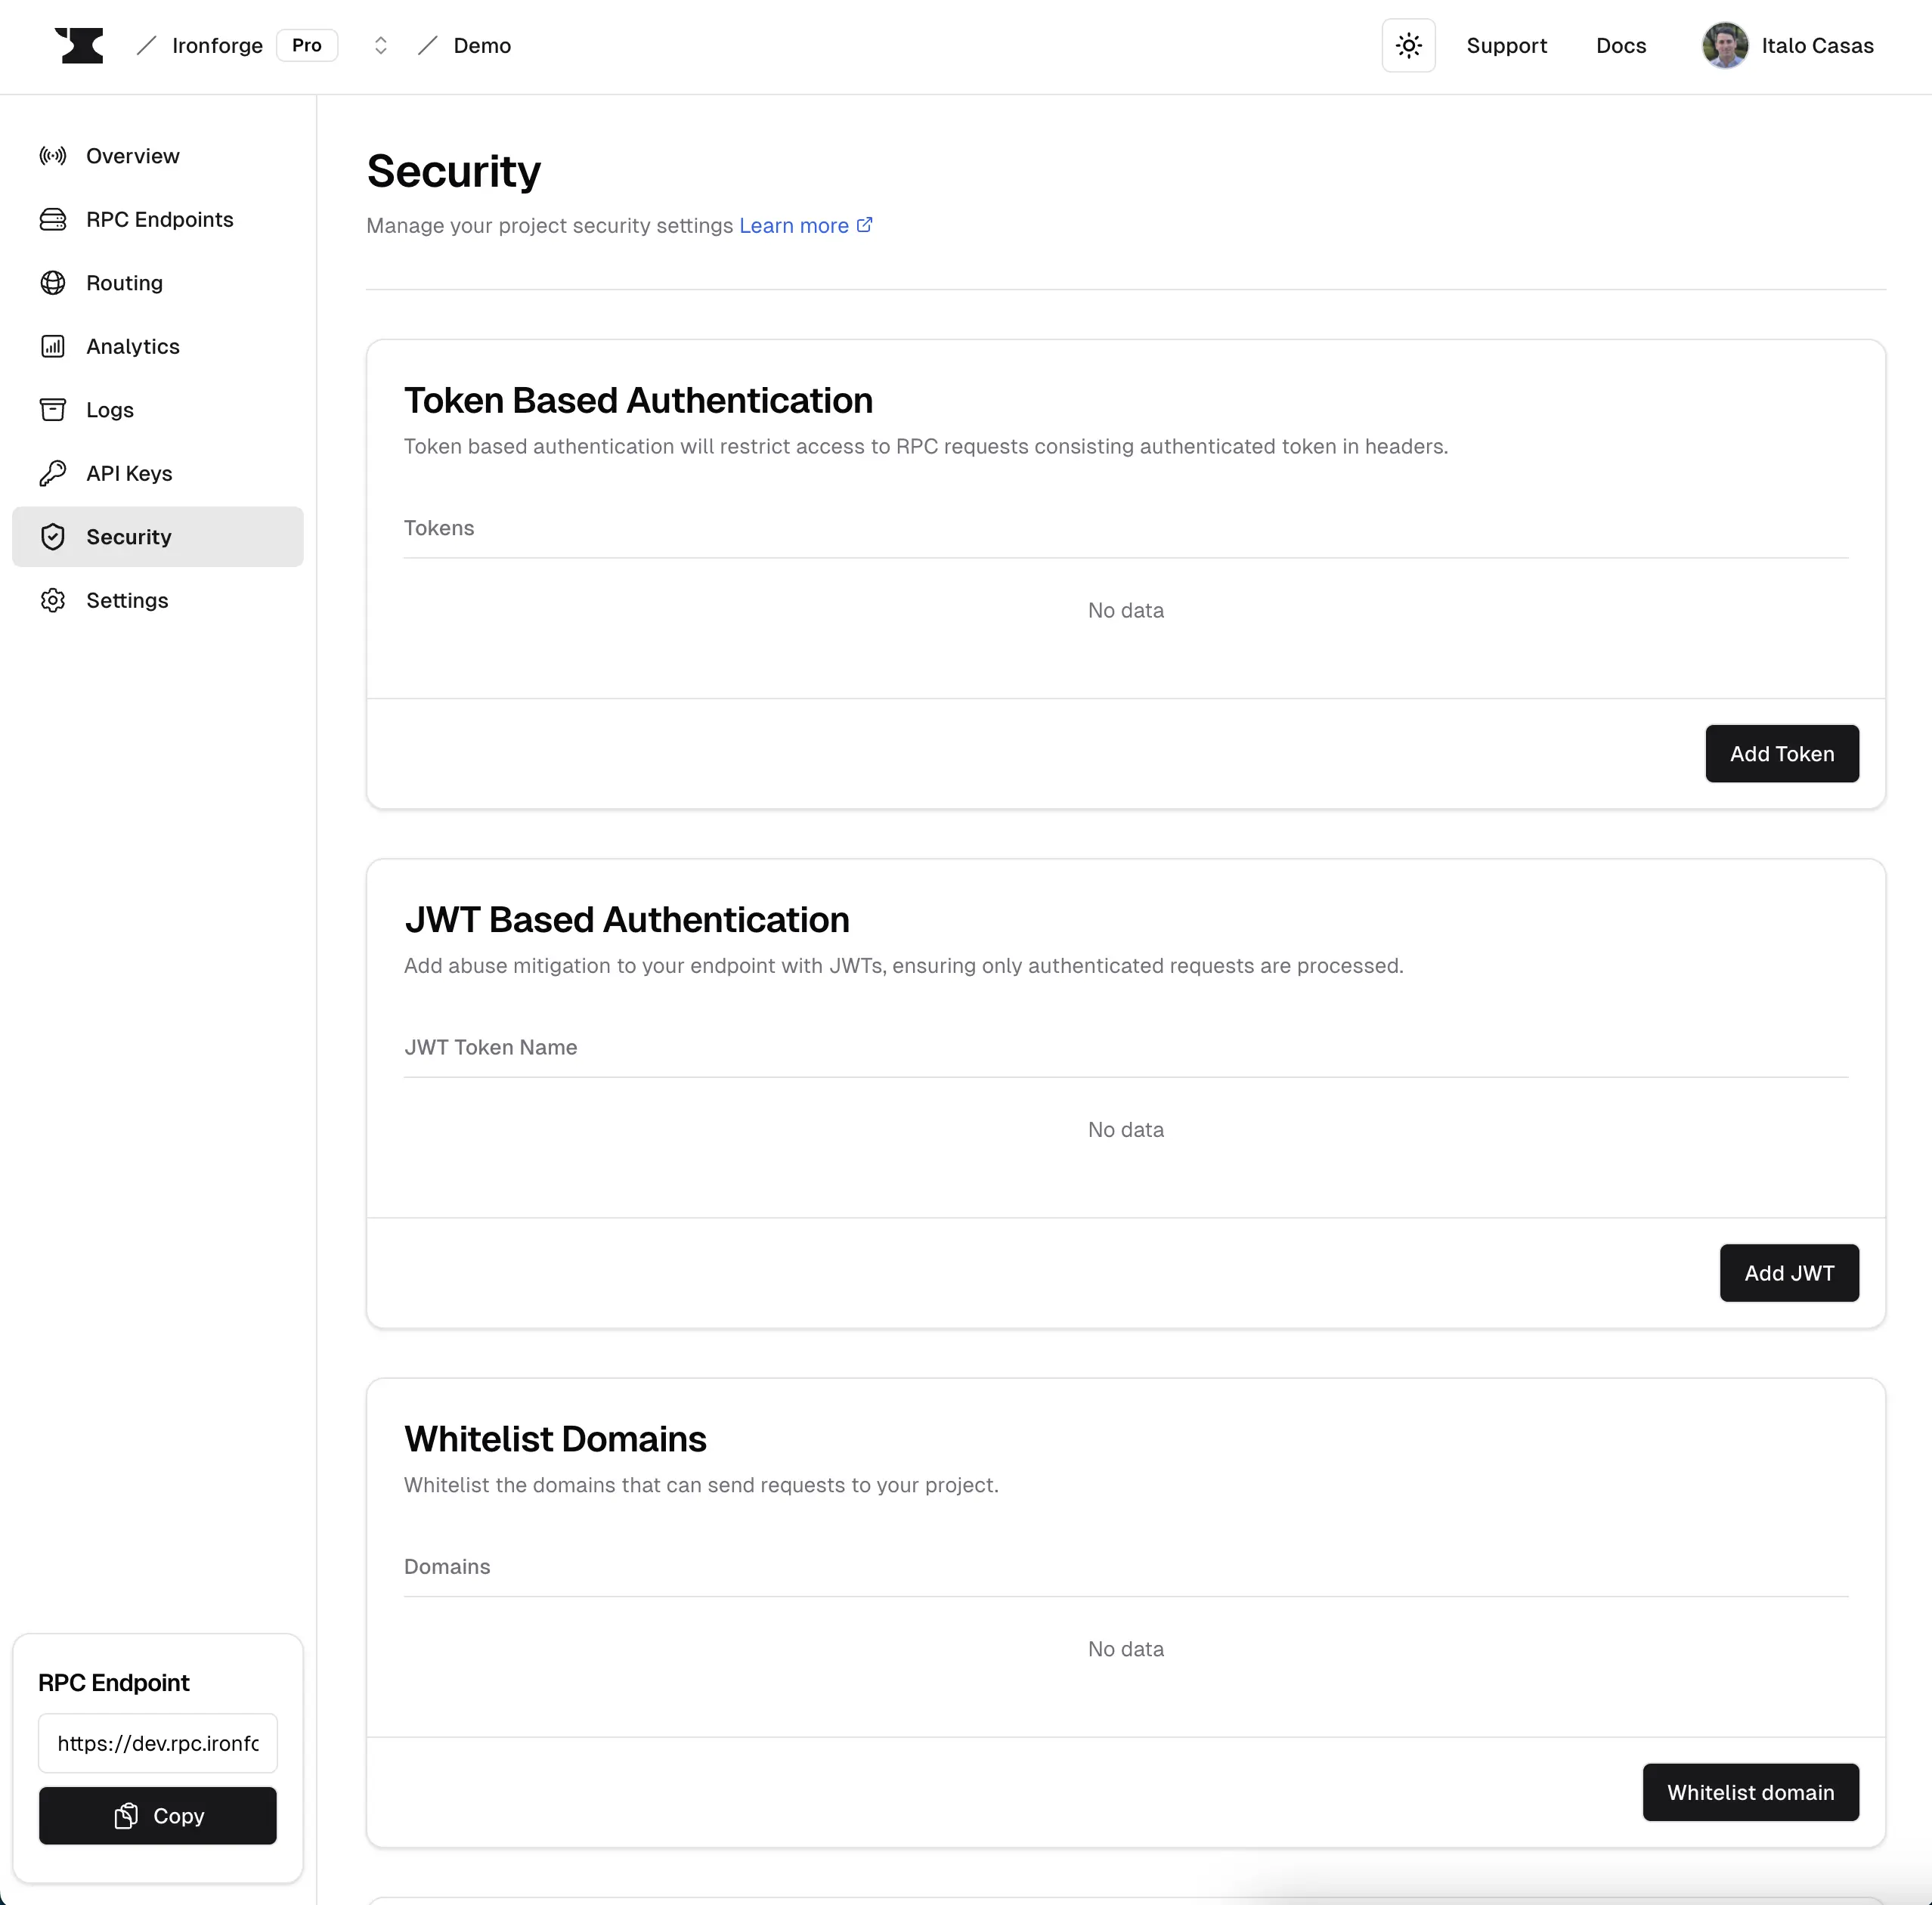1932x1905 pixels.
Task: Open the Support page
Action: [1506, 46]
